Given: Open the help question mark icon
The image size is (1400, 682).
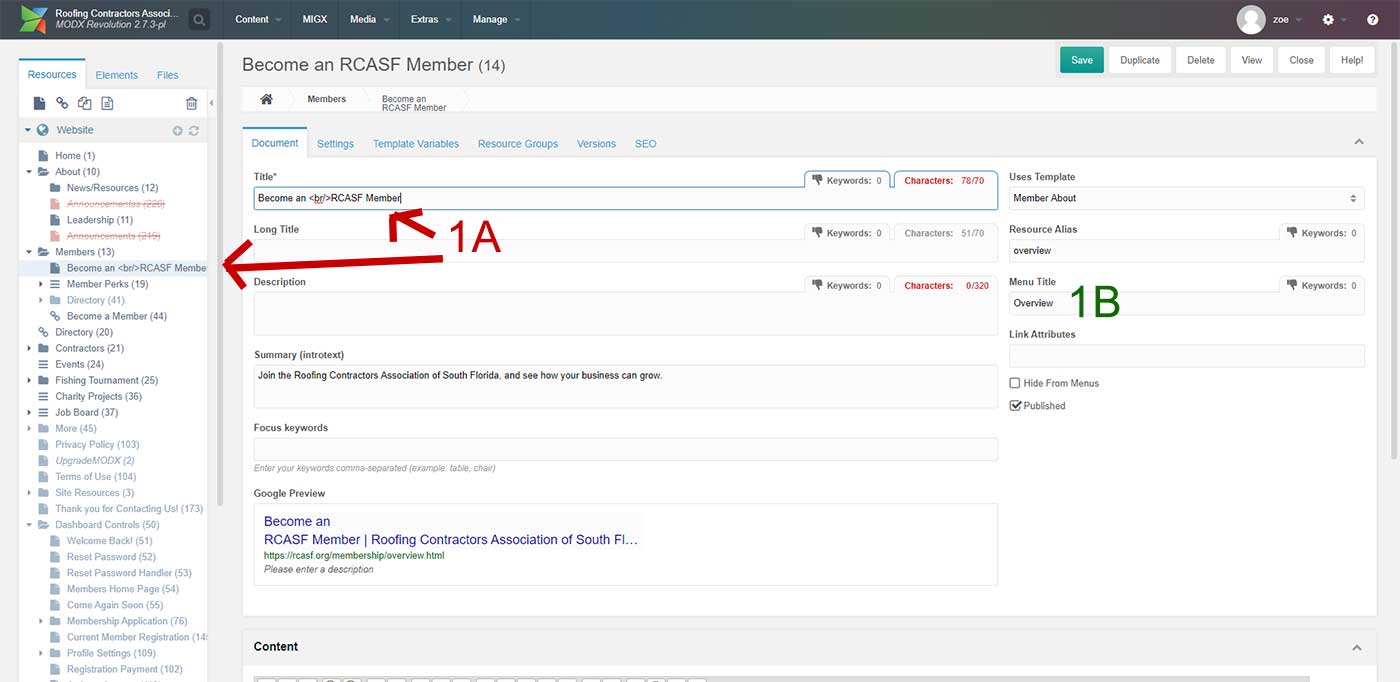Looking at the screenshot, I should [x=1372, y=19].
